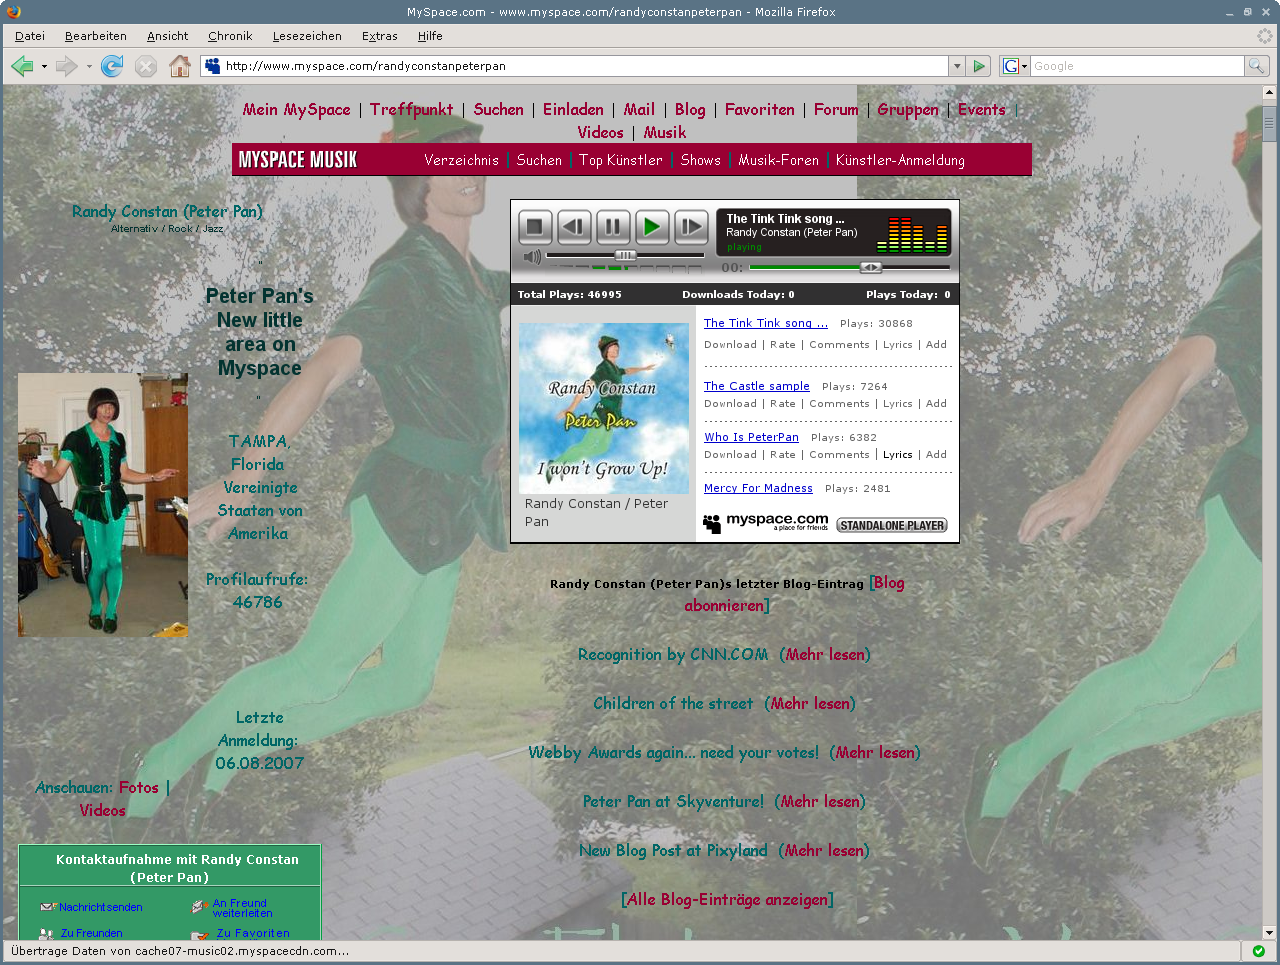
Task: Click Nachricht senden envelope icon
Action: point(48,907)
